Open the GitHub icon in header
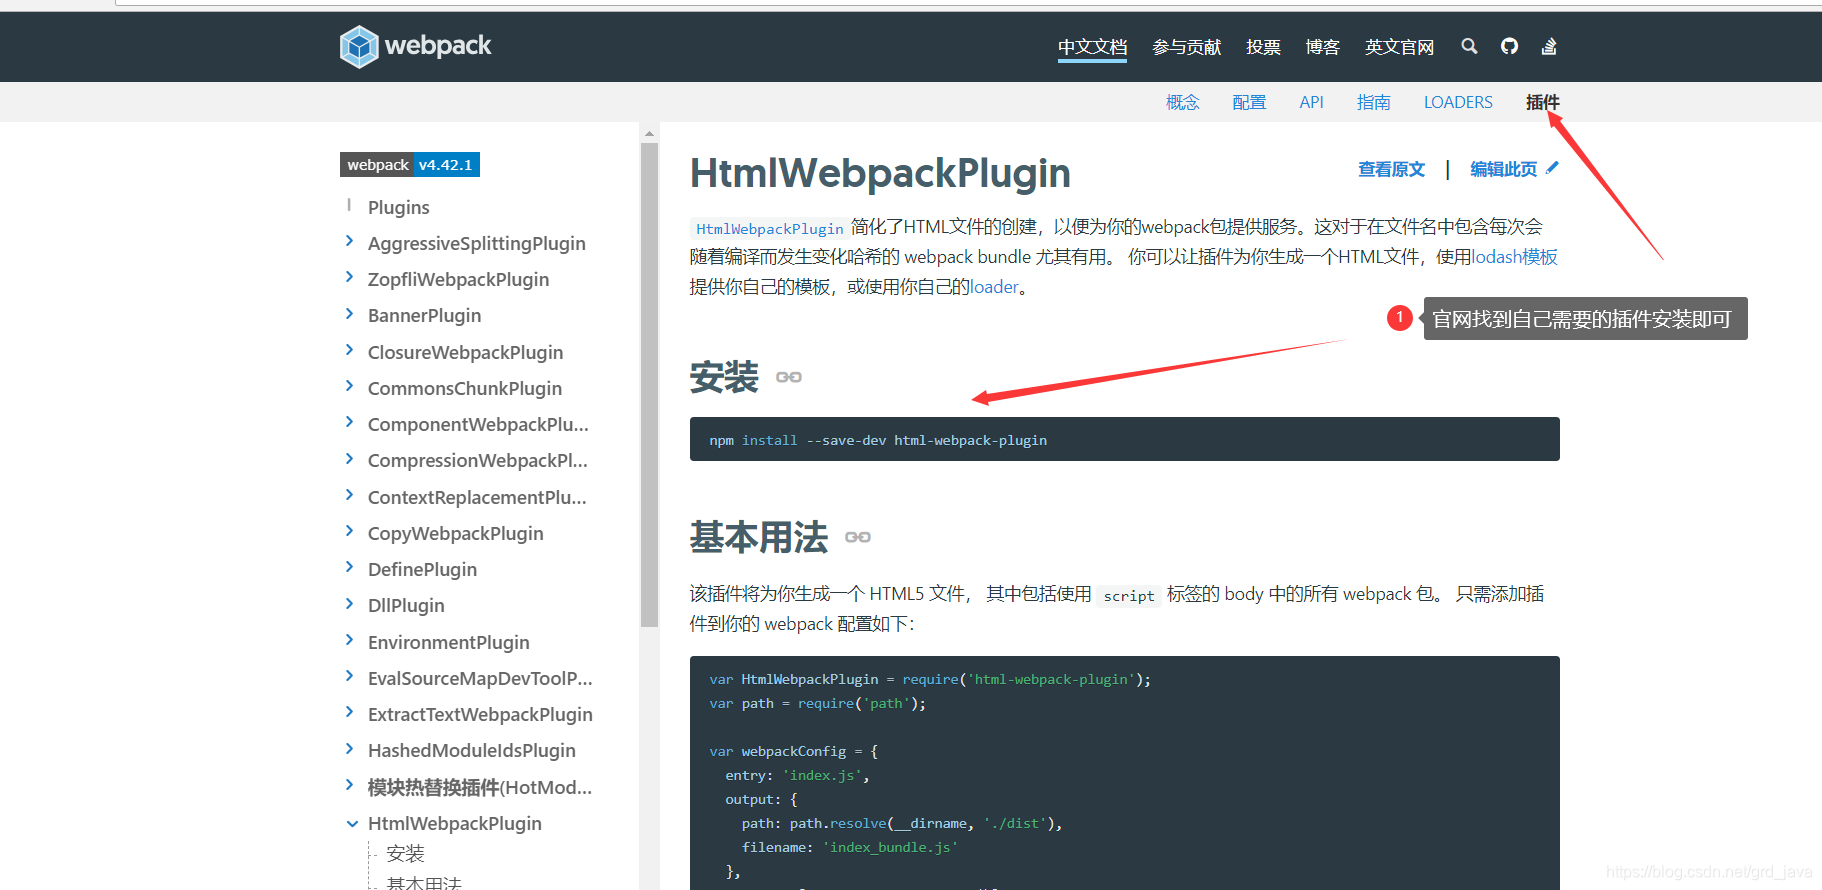This screenshot has height=890, width=1822. (x=1509, y=46)
